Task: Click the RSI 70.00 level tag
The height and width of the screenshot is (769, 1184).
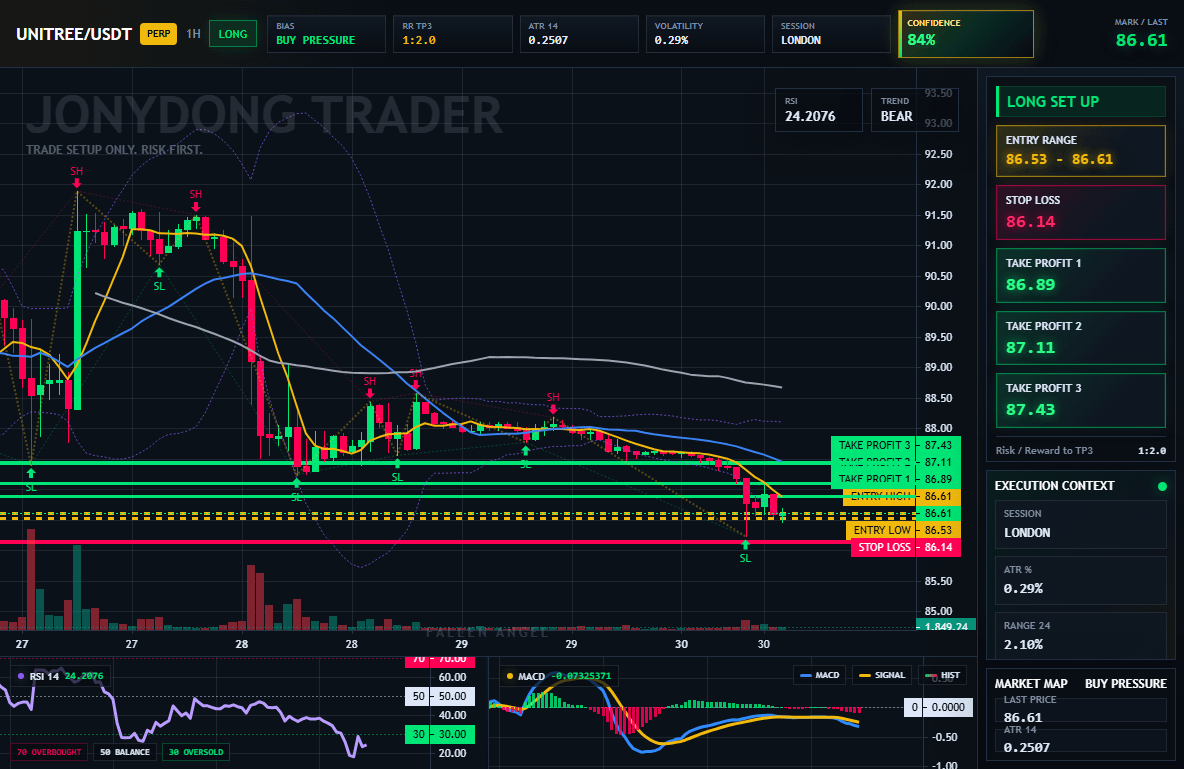Action: pos(440,659)
